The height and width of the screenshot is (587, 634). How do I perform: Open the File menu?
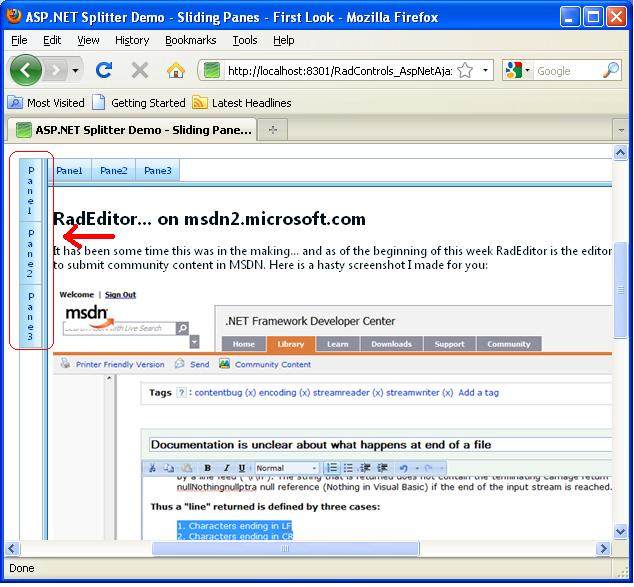(x=19, y=40)
